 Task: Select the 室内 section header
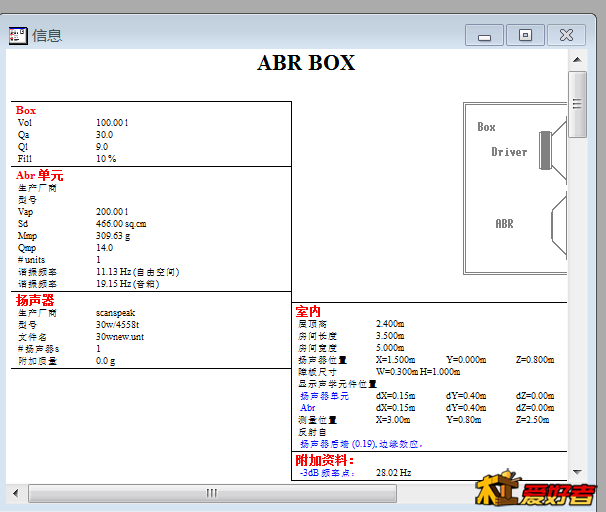[307, 311]
